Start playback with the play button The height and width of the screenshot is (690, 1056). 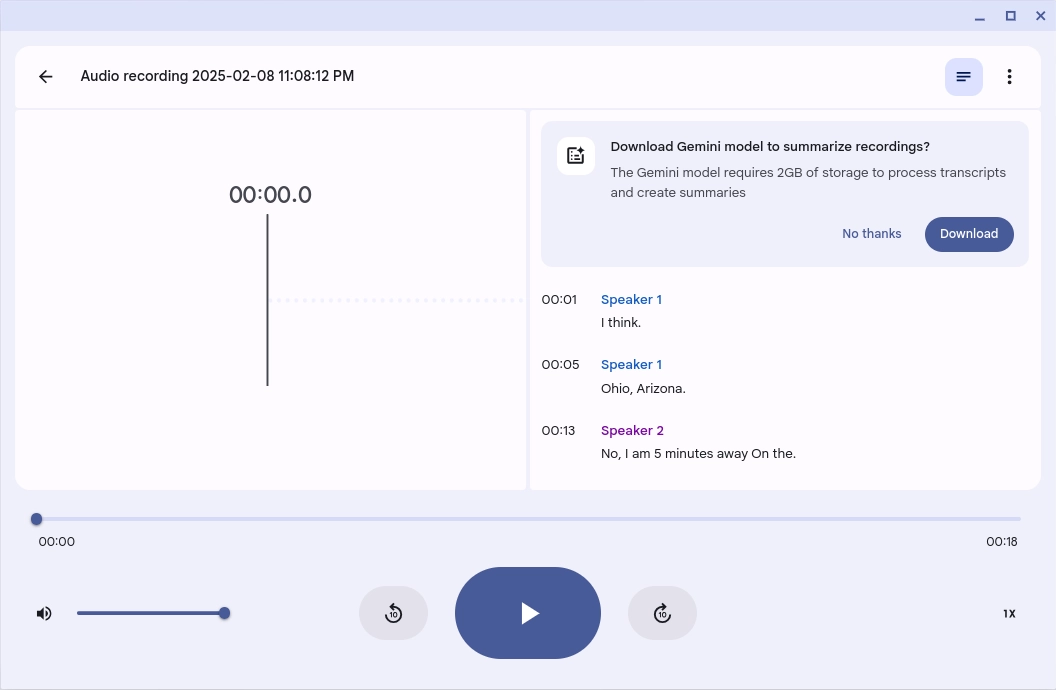(528, 613)
